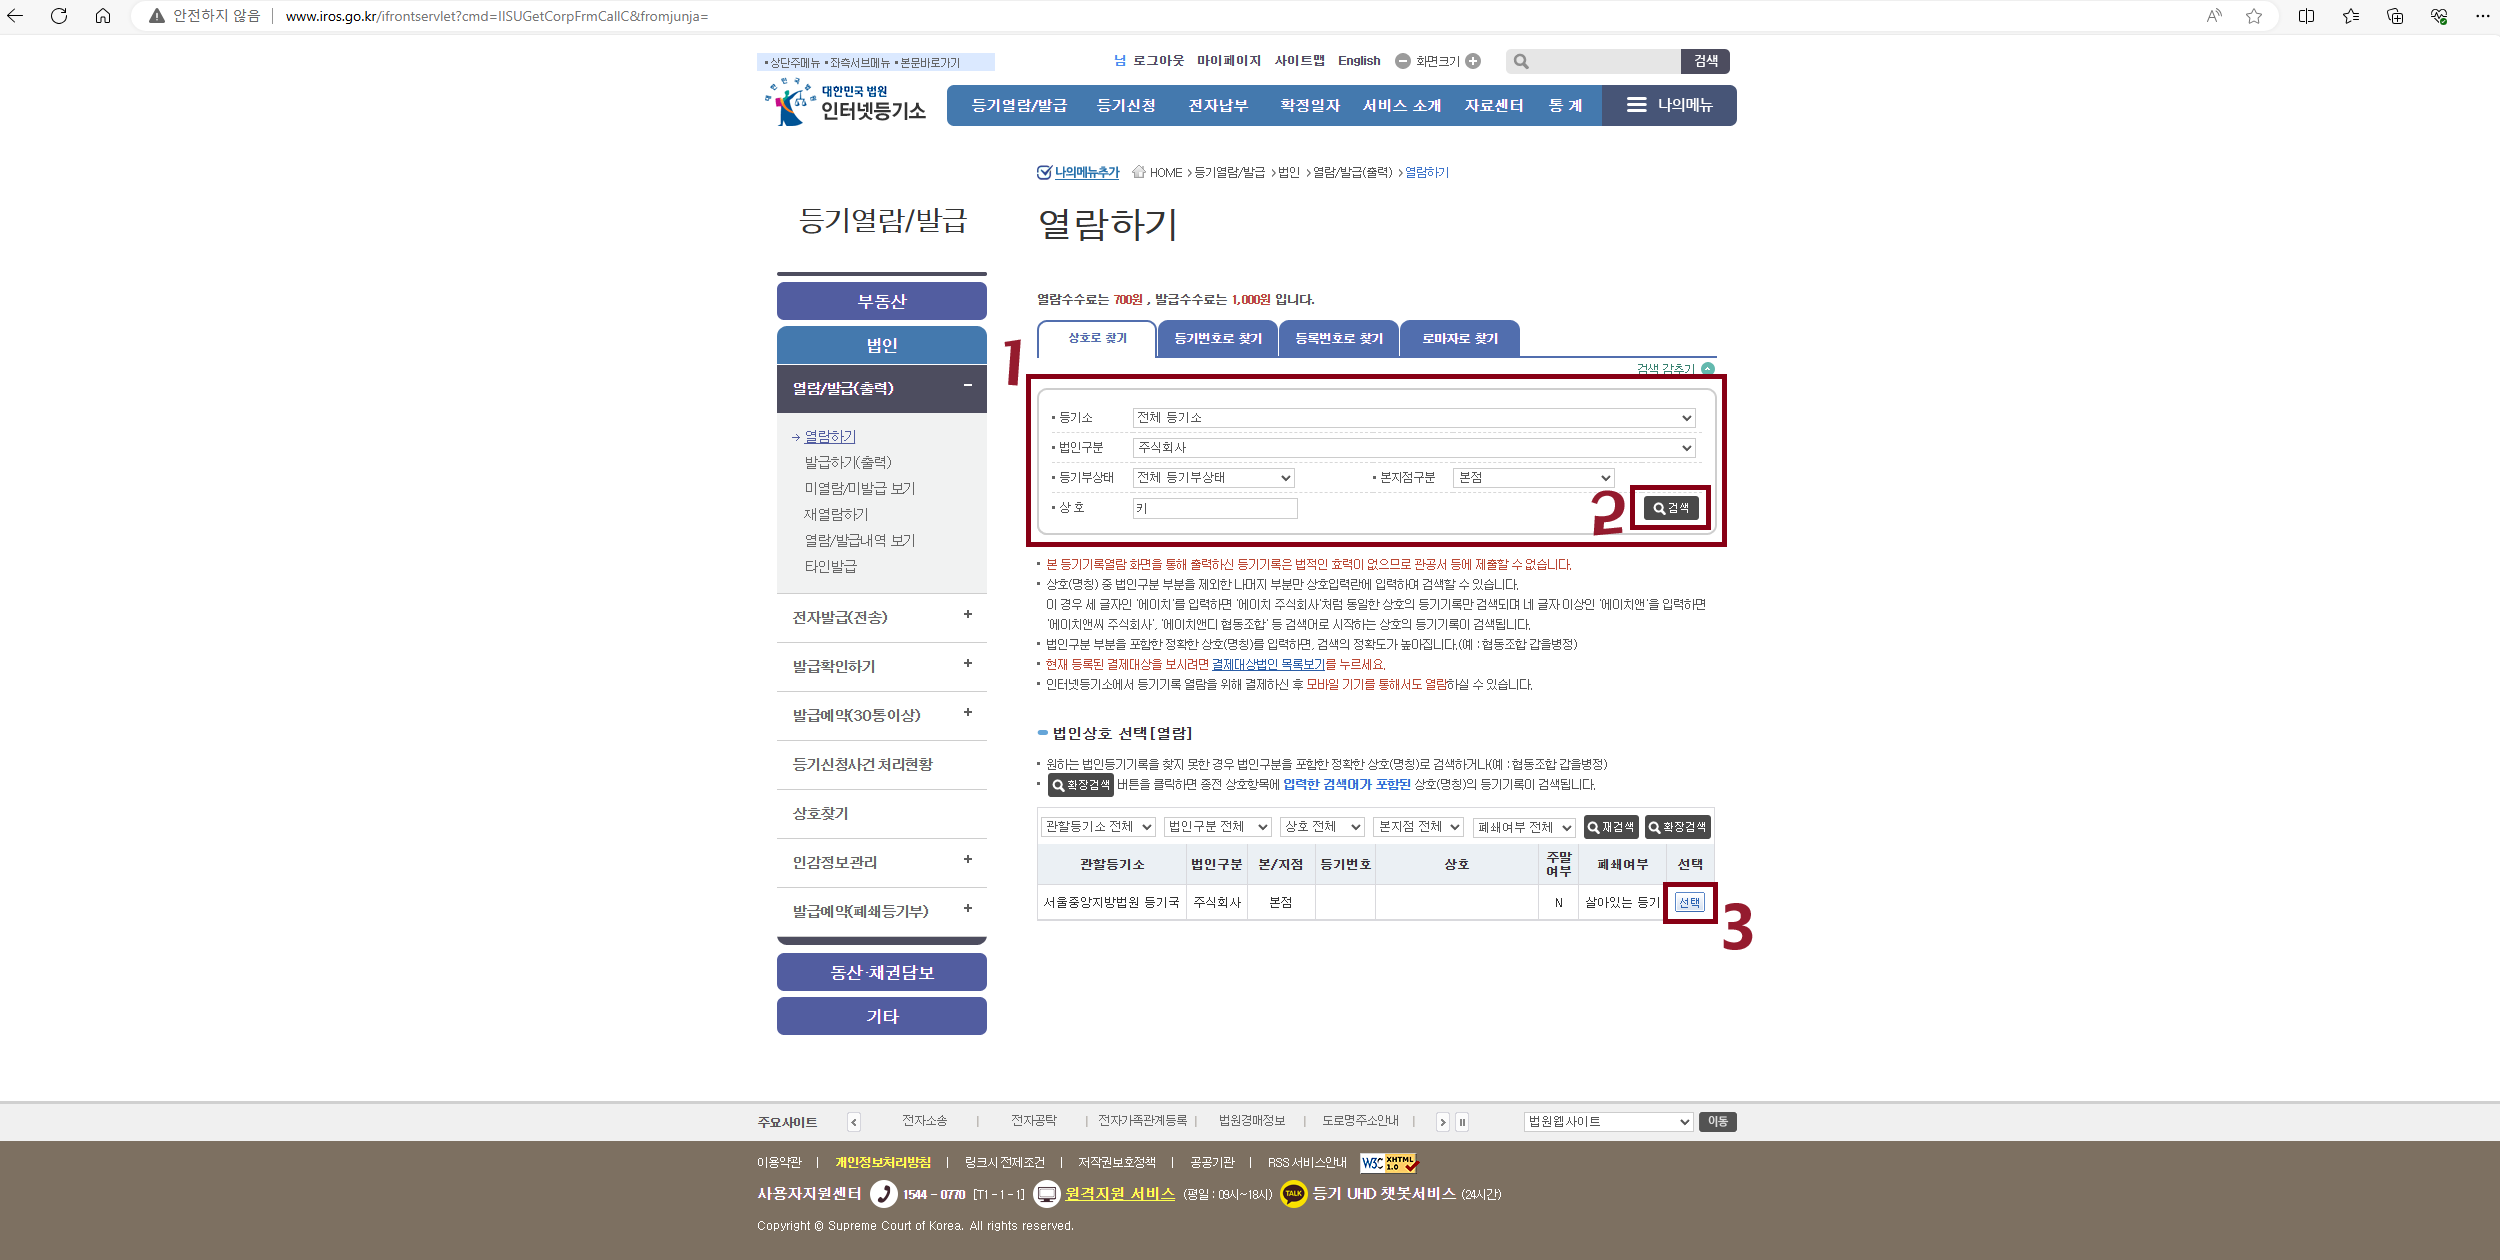Collapse the 열람/발급(출력) sidebar section
The image size is (2500, 1260).
click(x=967, y=386)
